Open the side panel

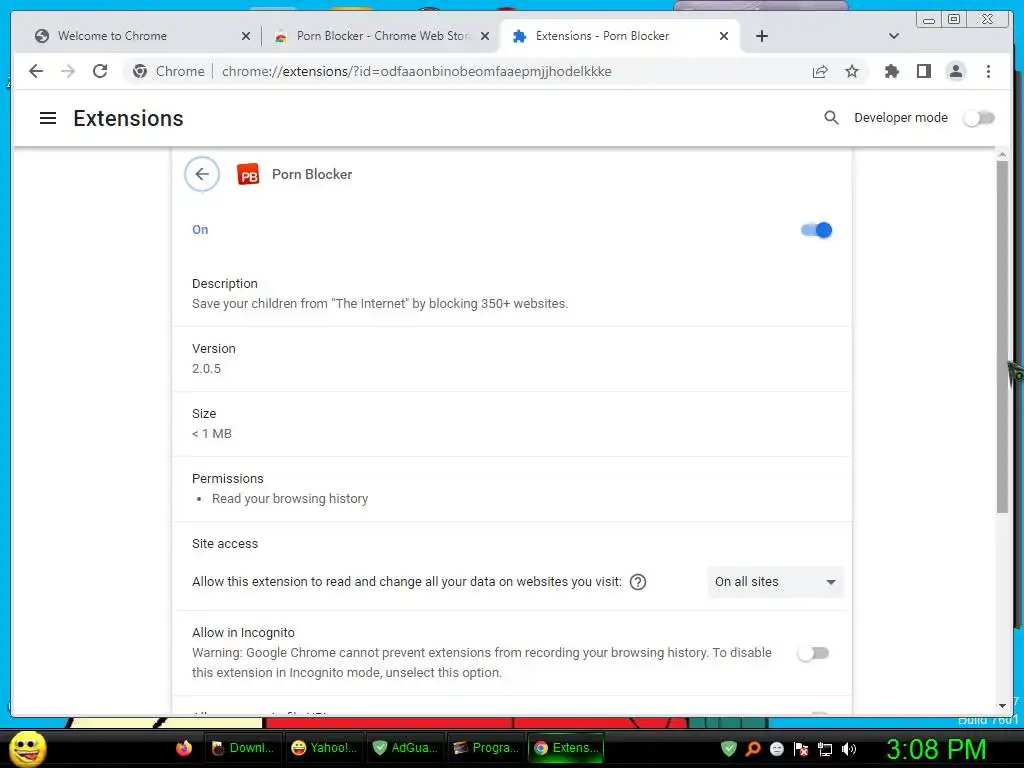click(923, 71)
